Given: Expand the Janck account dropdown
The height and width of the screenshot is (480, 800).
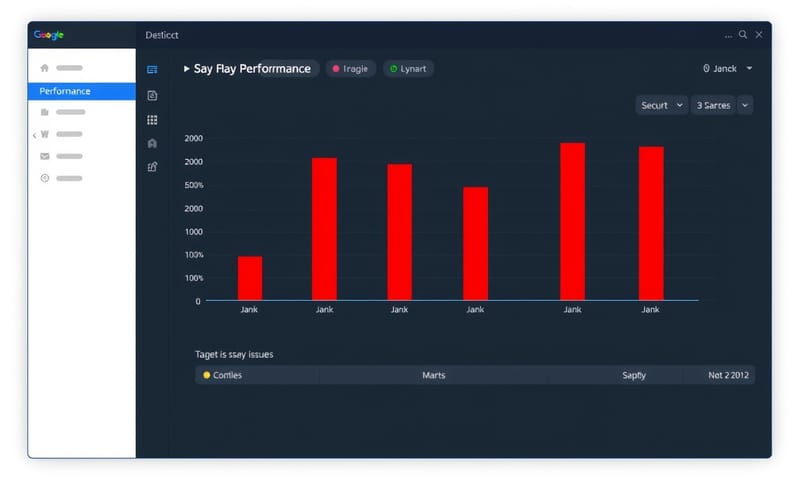Looking at the screenshot, I should point(728,69).
